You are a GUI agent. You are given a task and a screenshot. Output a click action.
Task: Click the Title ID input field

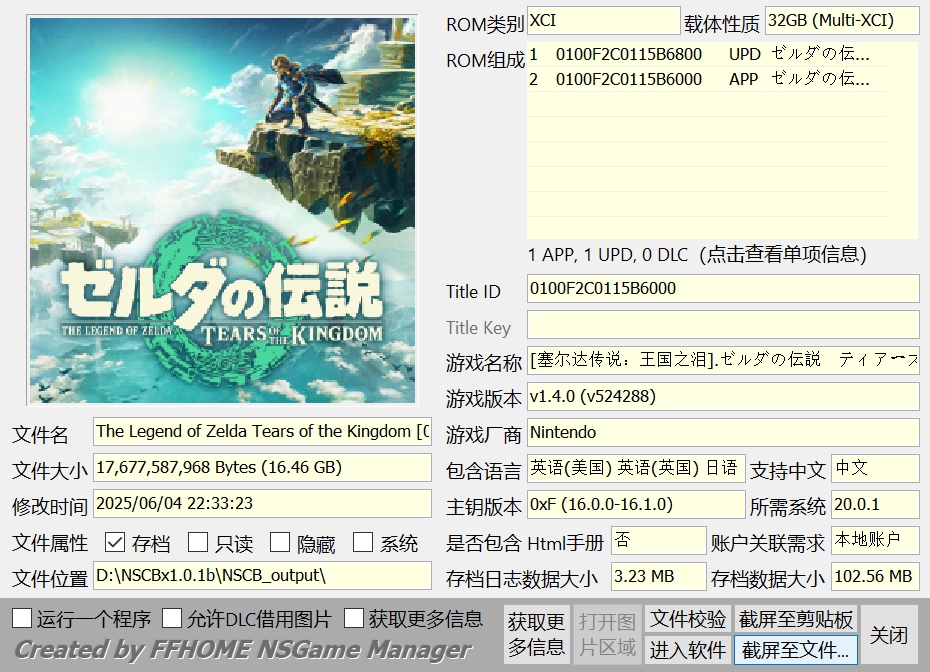pos(720,289)
